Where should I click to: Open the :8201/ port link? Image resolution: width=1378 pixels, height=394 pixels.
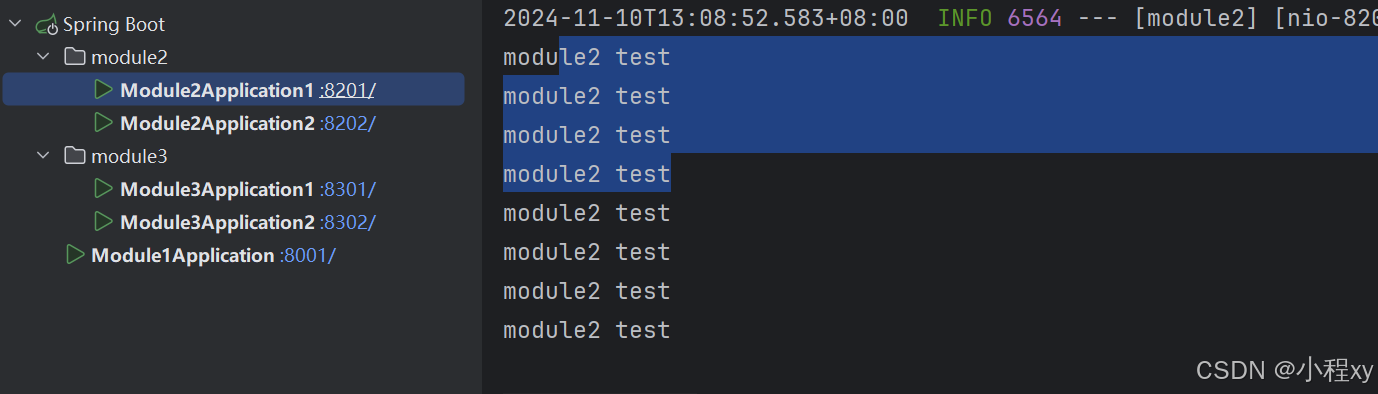coord(348,91)
